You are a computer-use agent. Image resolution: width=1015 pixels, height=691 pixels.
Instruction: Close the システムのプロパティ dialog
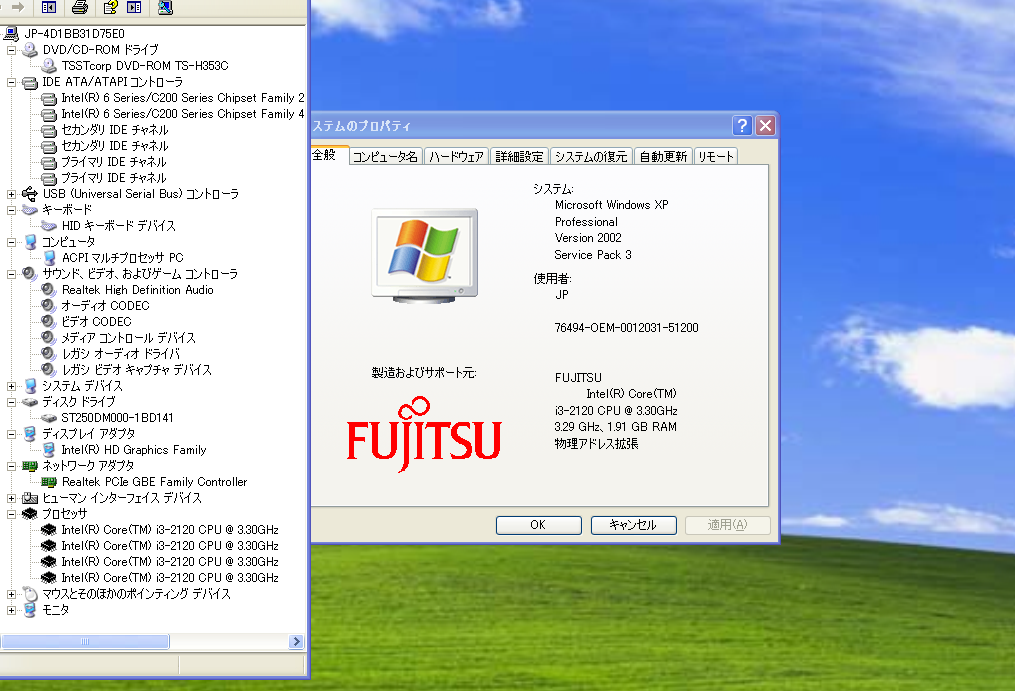tap(766, 125)
